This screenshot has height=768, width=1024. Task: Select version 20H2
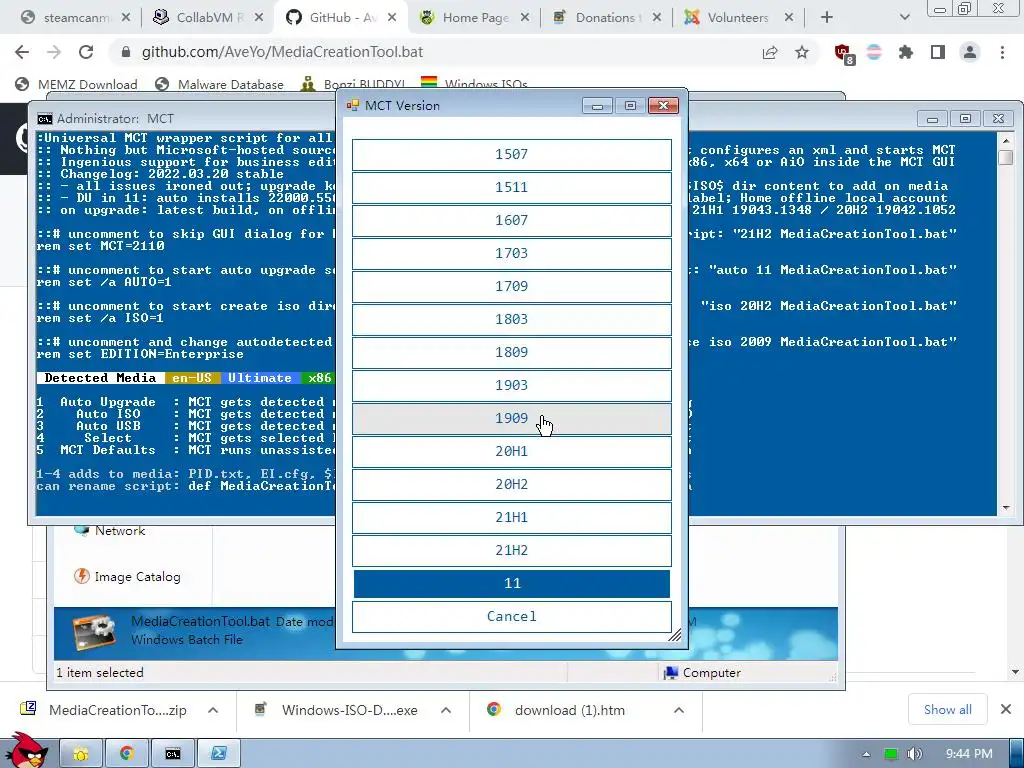511,484
